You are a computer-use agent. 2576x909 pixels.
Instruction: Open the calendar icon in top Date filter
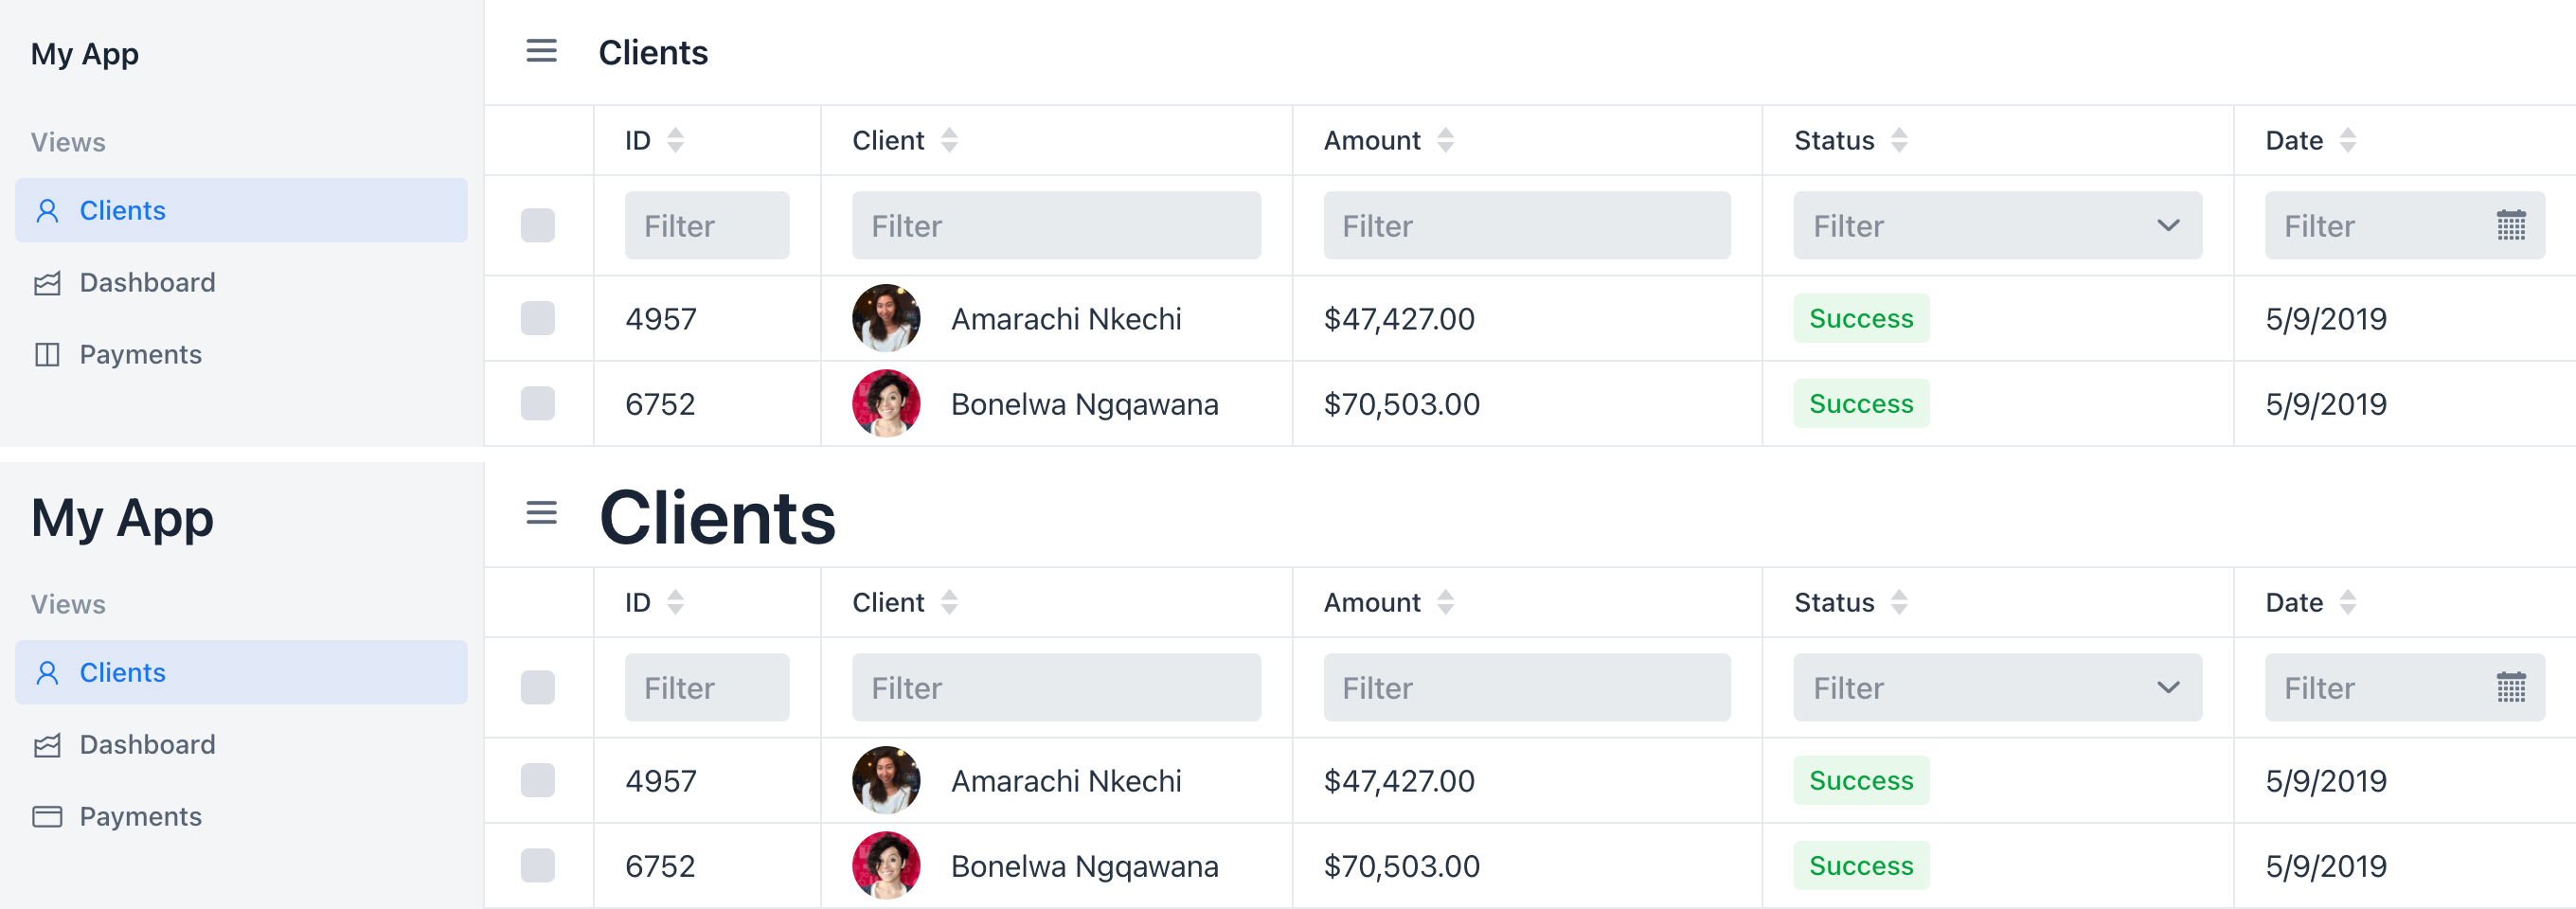click(x=2511, y=225)
